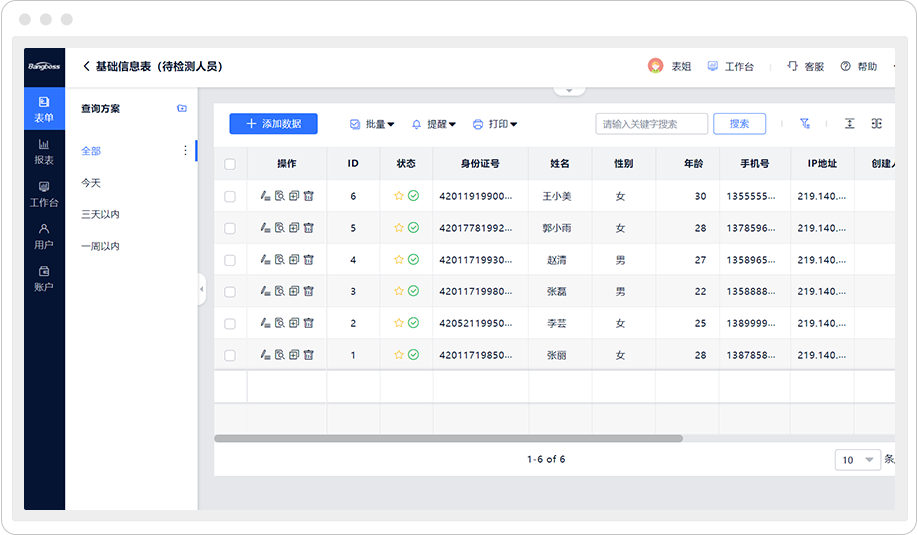Open the 提醒 dropdown
Screen dimensions: 918x535
[x=434, y=124]
